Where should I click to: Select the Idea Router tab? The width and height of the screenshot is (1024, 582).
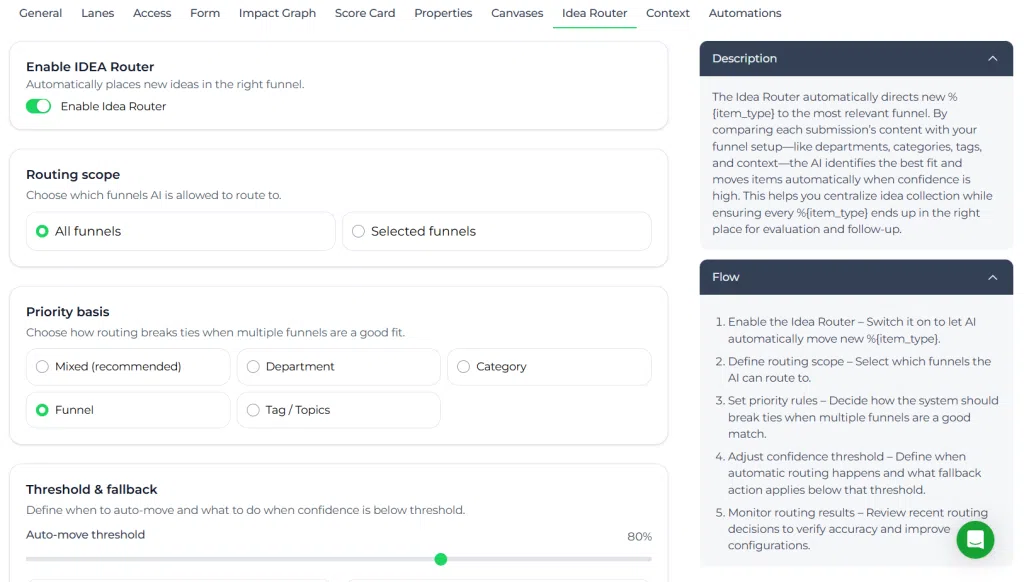pos(594,13)
